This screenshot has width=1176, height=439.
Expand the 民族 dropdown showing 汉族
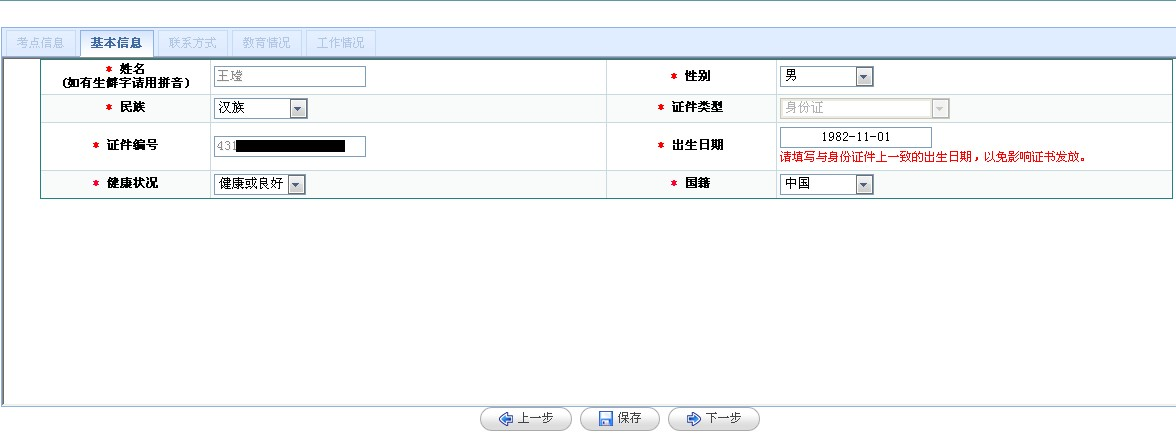point(298,108)
